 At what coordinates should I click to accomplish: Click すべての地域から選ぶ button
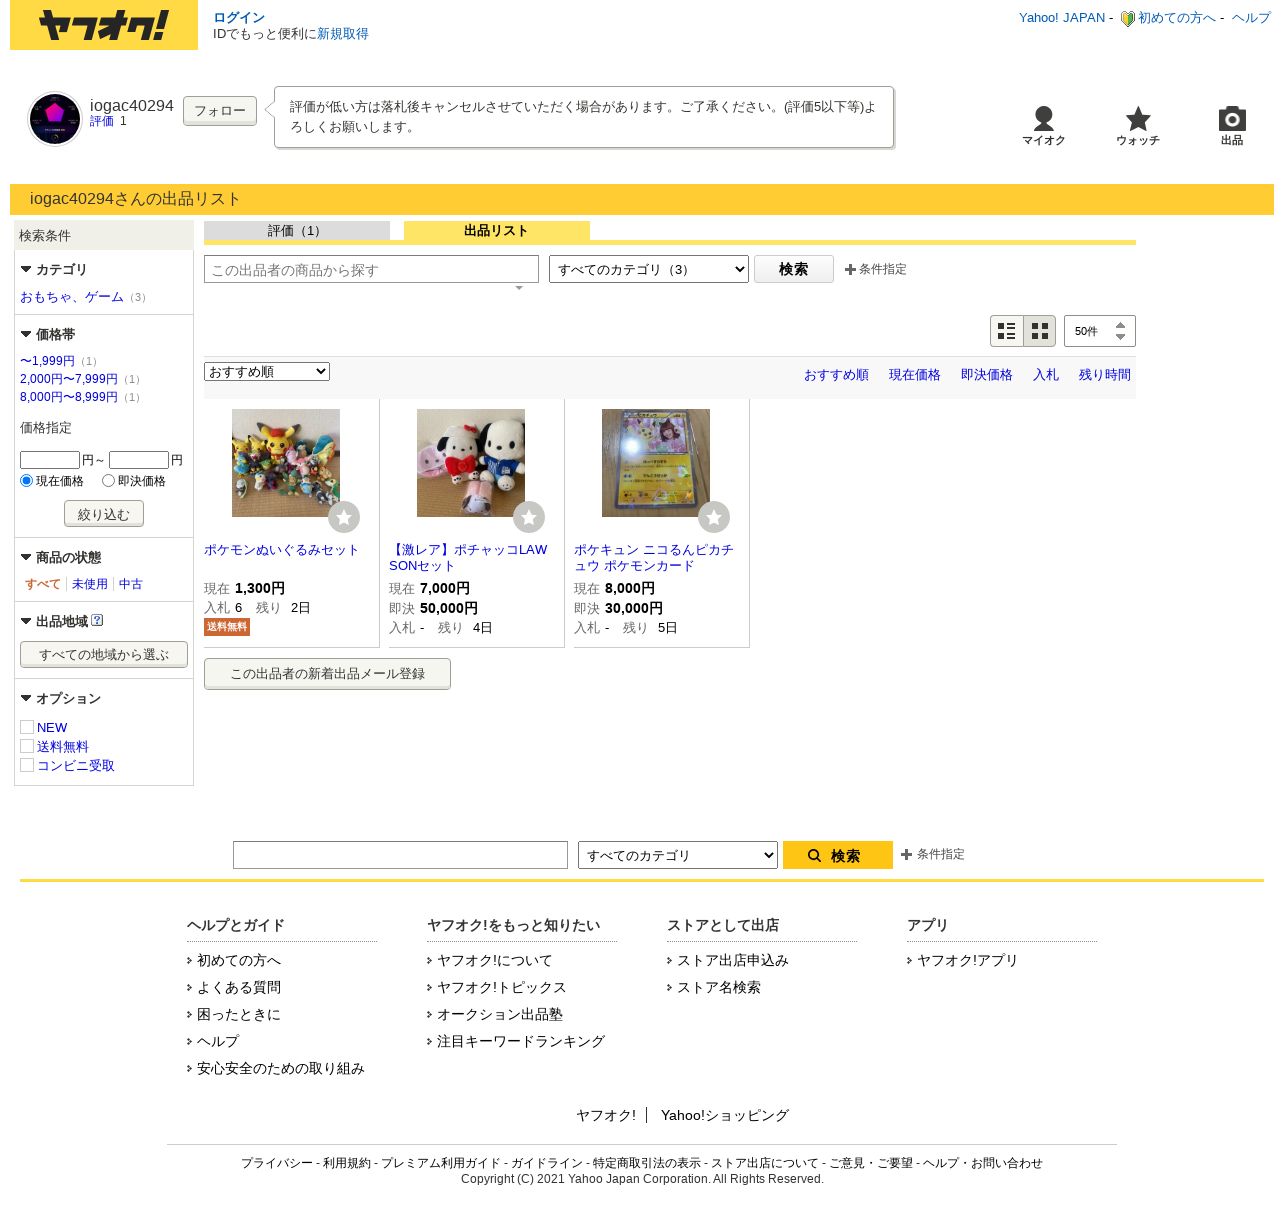click(104, 655)
